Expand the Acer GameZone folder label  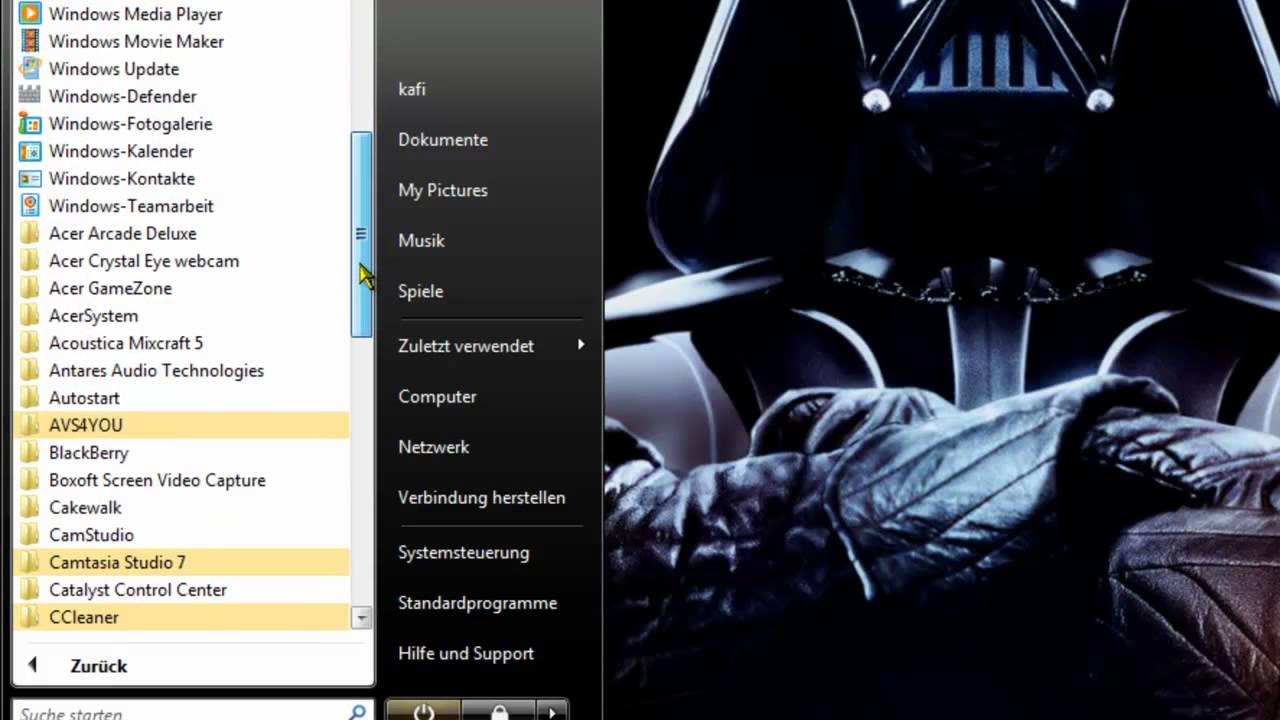(x=110, y=288)
